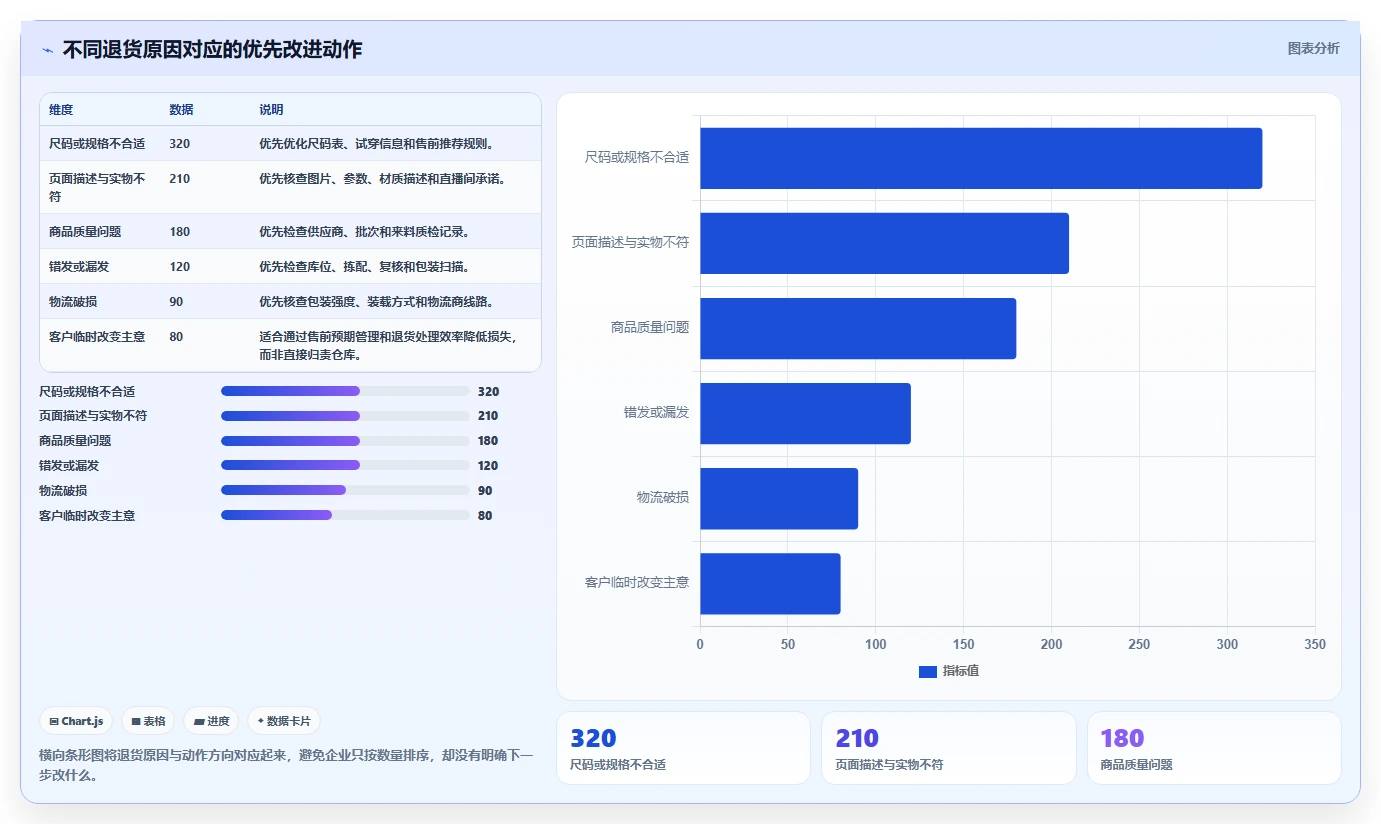Click the blue 指标值 legend swatch
The width and height of the screenshot is (1381, 824).
(x=928, y=672)
